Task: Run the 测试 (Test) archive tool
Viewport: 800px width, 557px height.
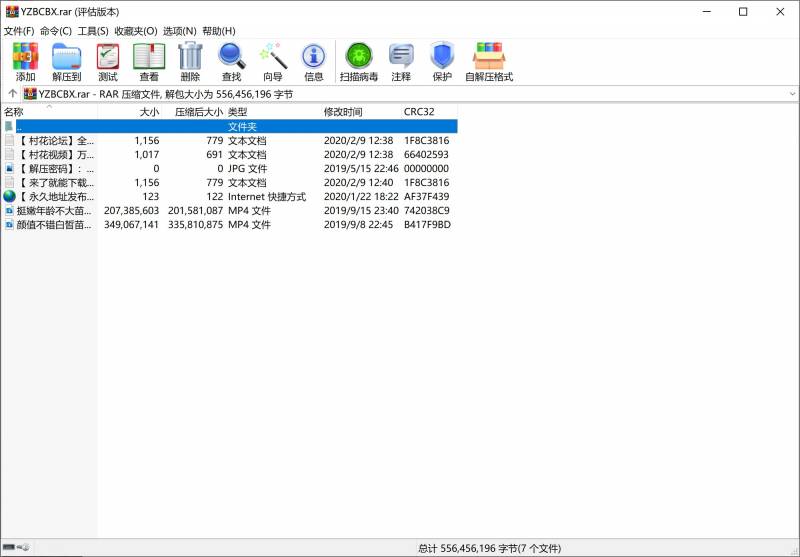Action: [x=108, y=57]
